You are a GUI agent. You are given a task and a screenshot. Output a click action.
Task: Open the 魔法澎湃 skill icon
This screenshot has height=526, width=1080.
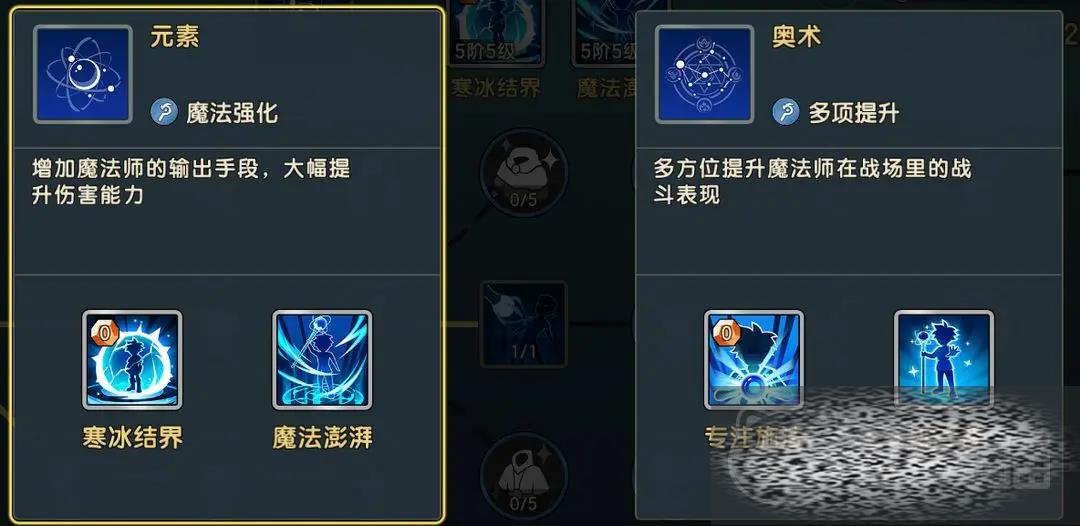pyautogui.click(x=322, y=360)
